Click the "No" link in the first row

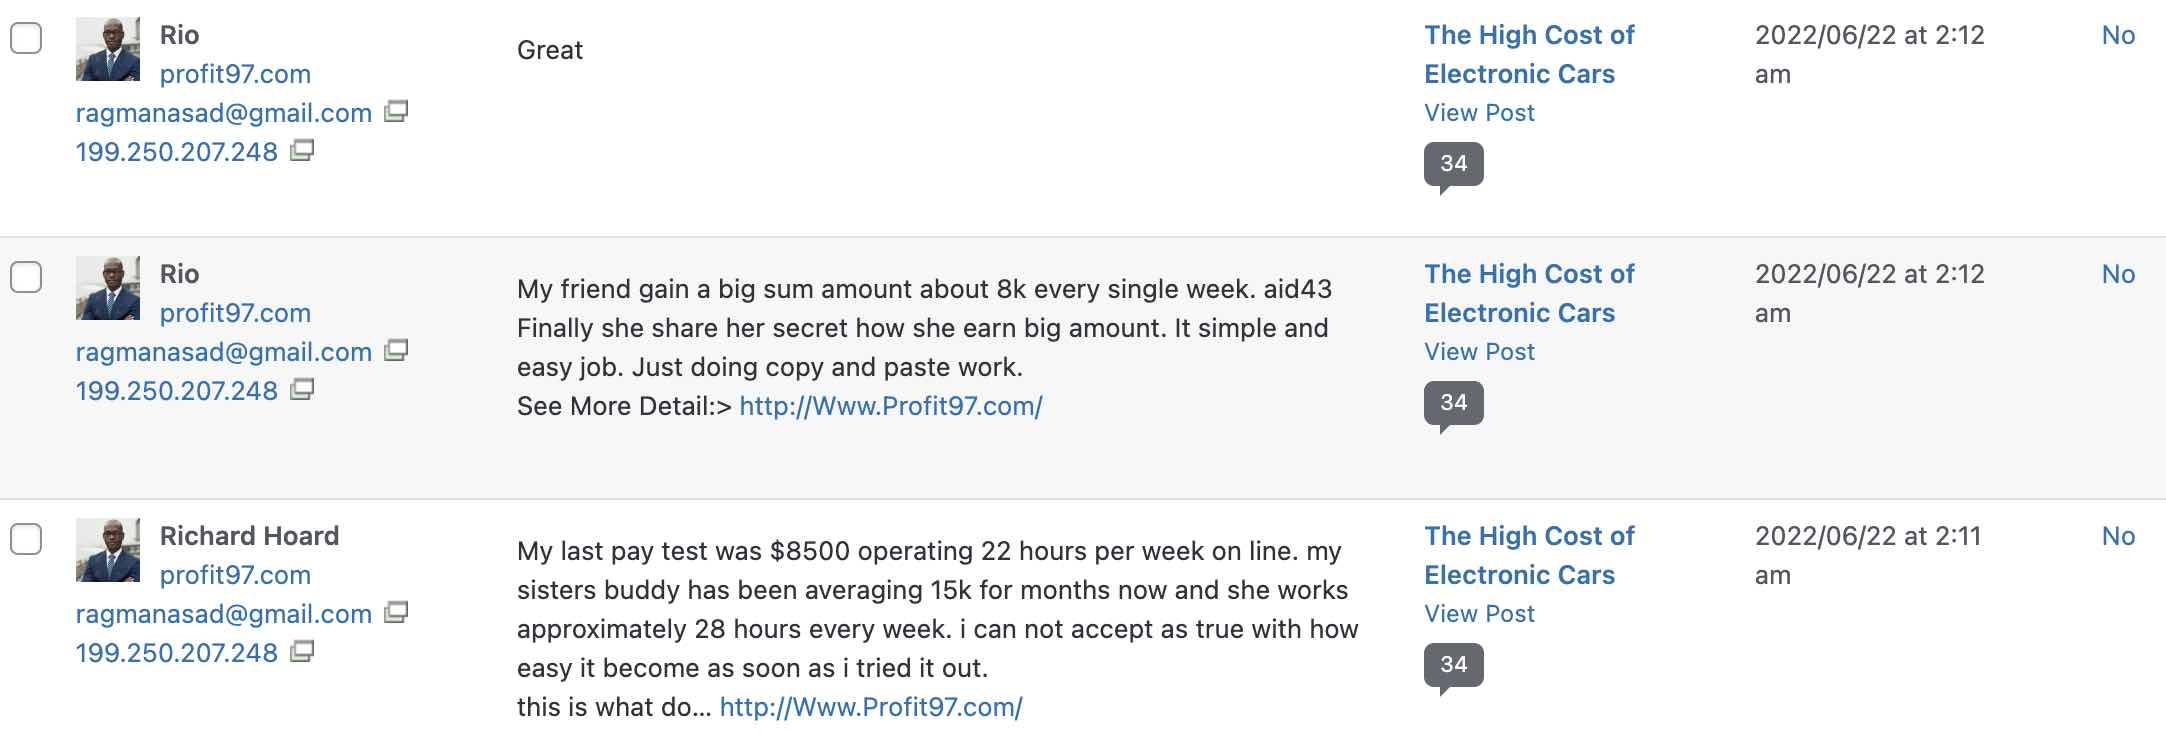[2118, 35]
